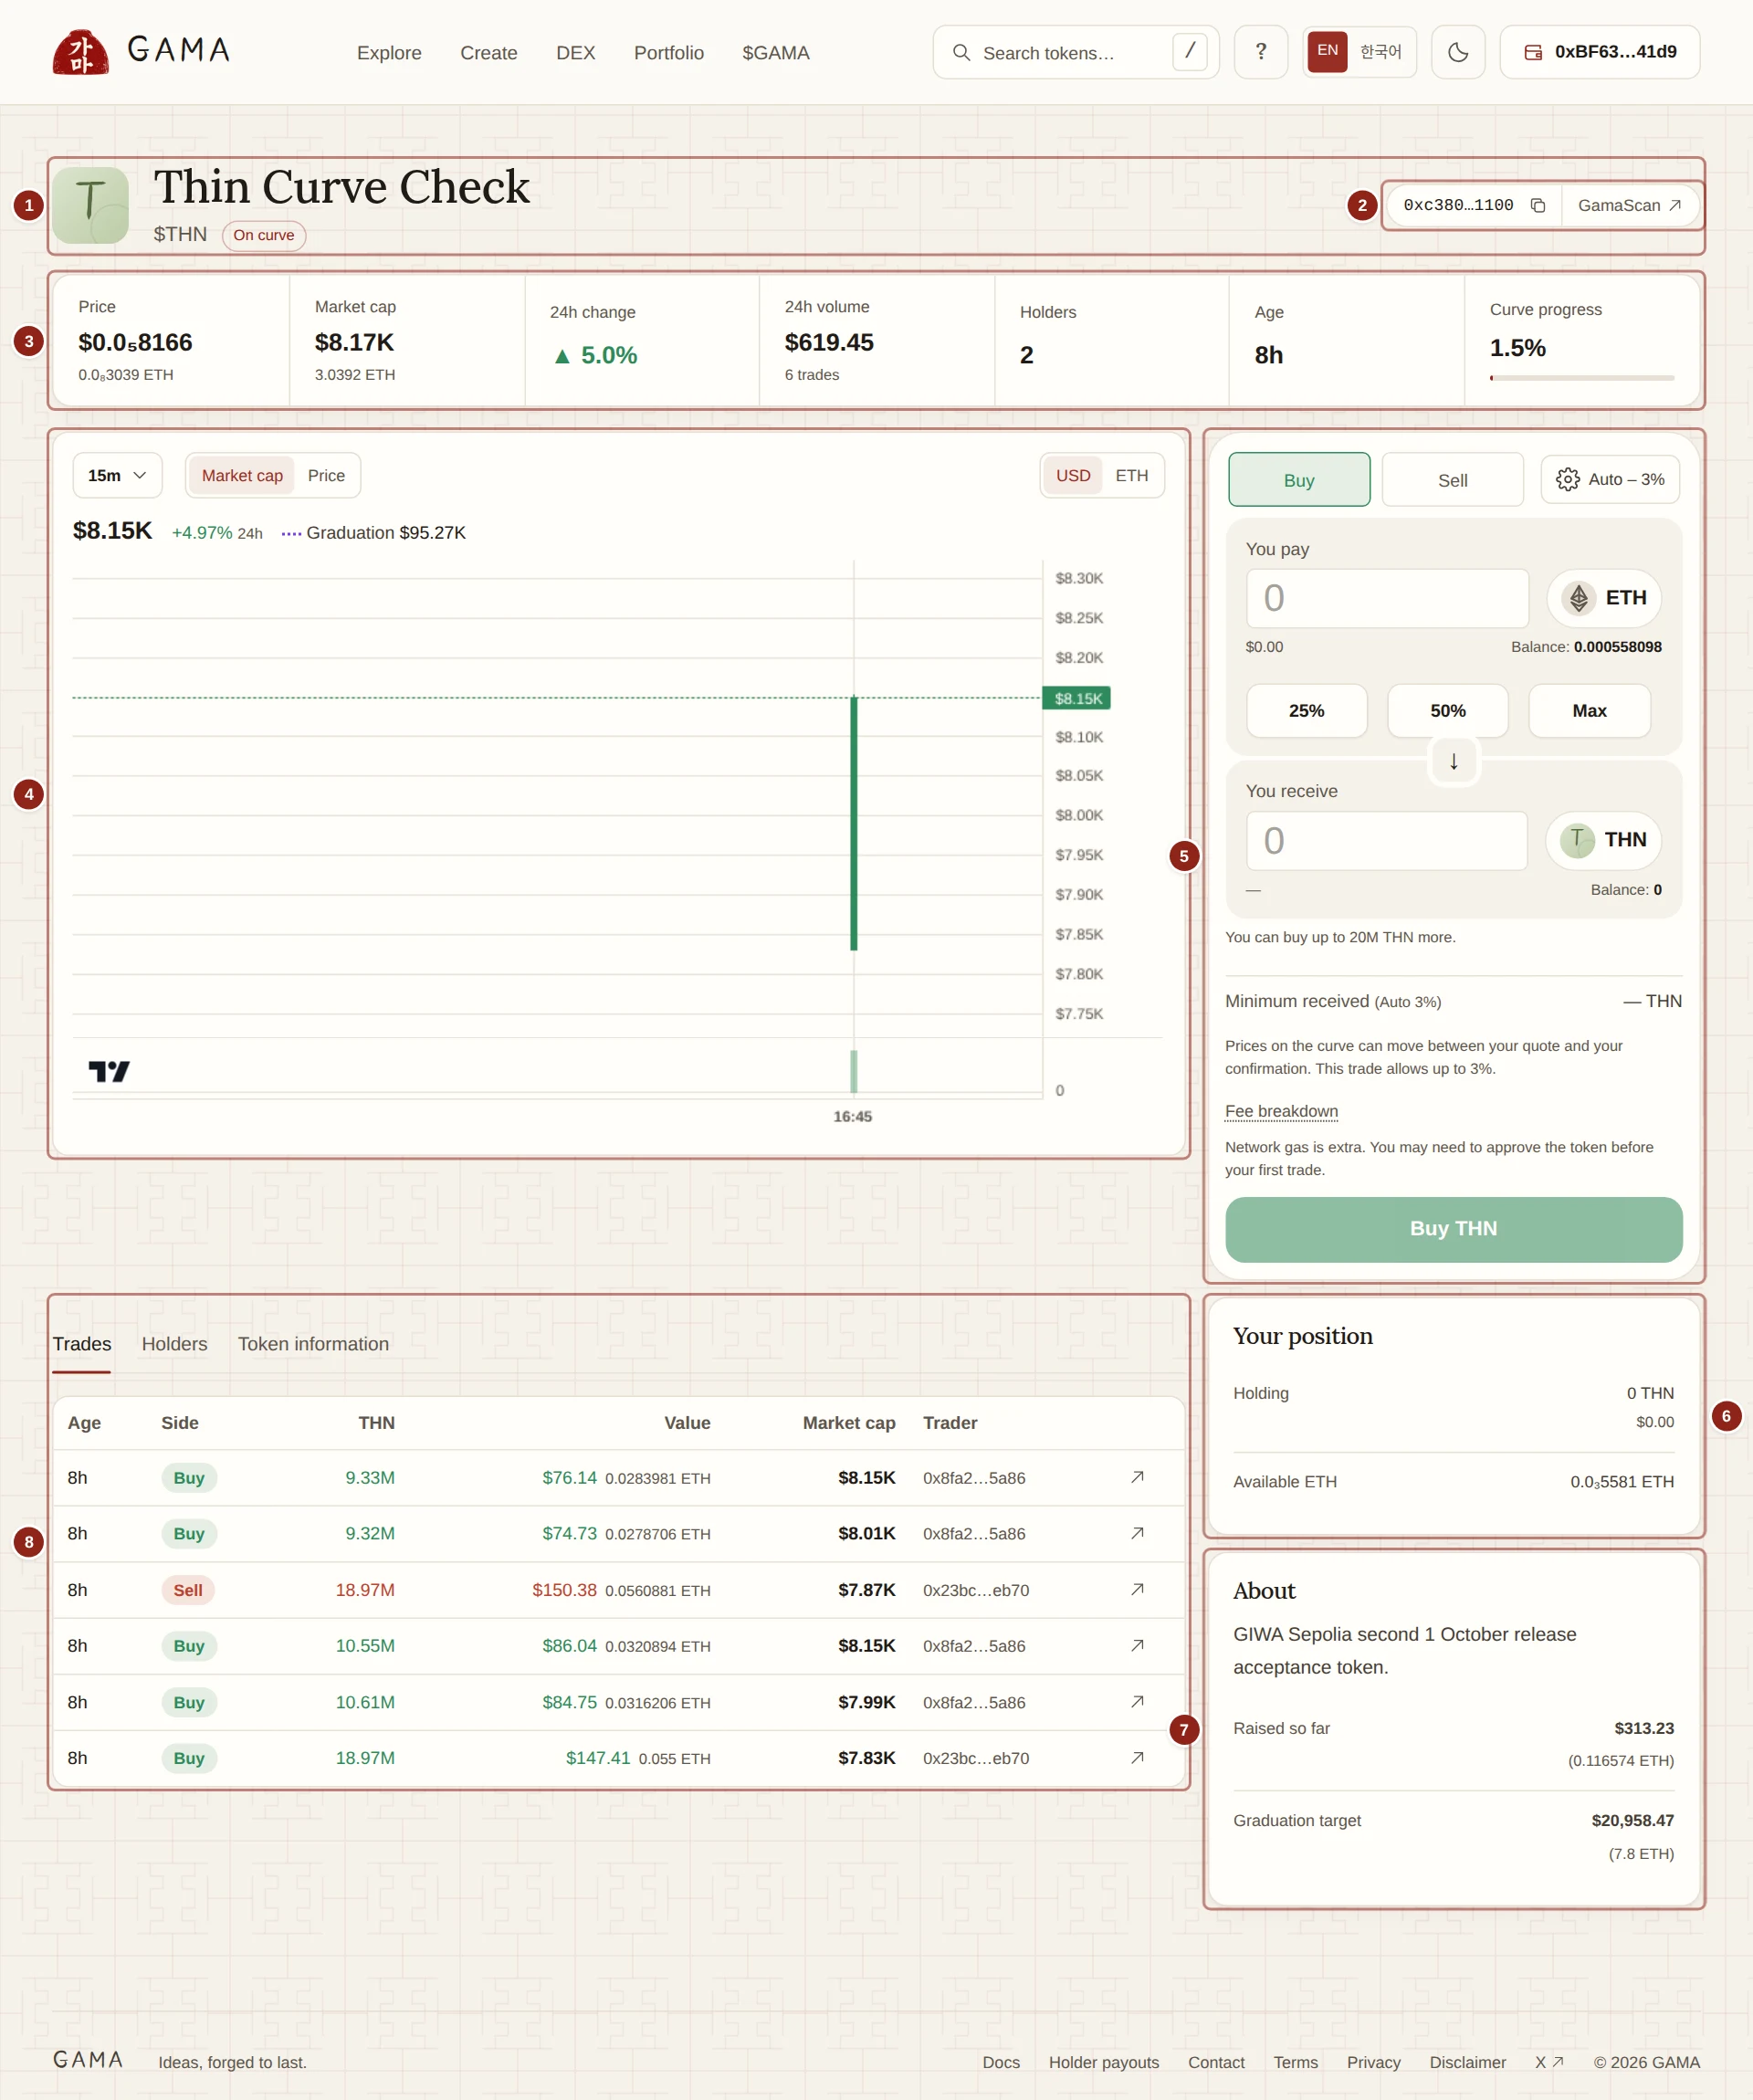Switch chart currency to ETH
Screen dimensions: 1753x2100
(1131, 475)
